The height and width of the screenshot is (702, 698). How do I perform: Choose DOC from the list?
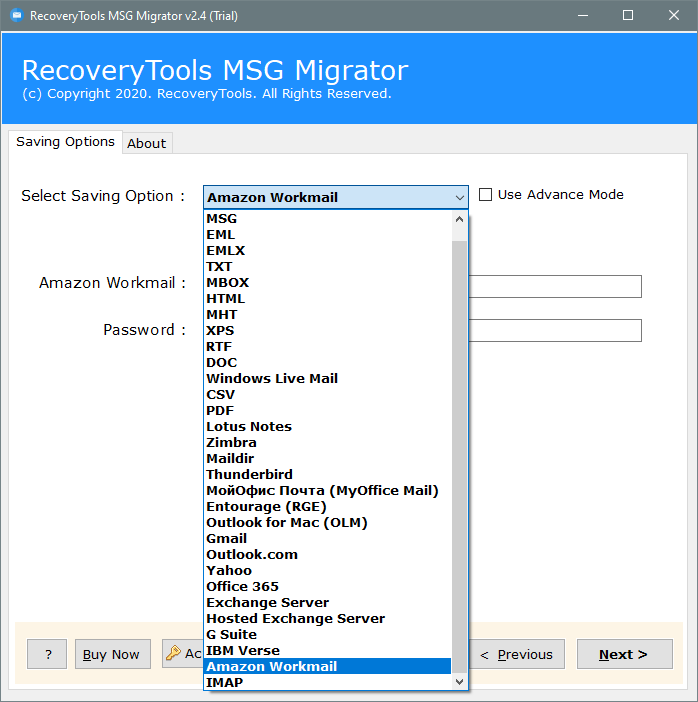click(328, 363)
